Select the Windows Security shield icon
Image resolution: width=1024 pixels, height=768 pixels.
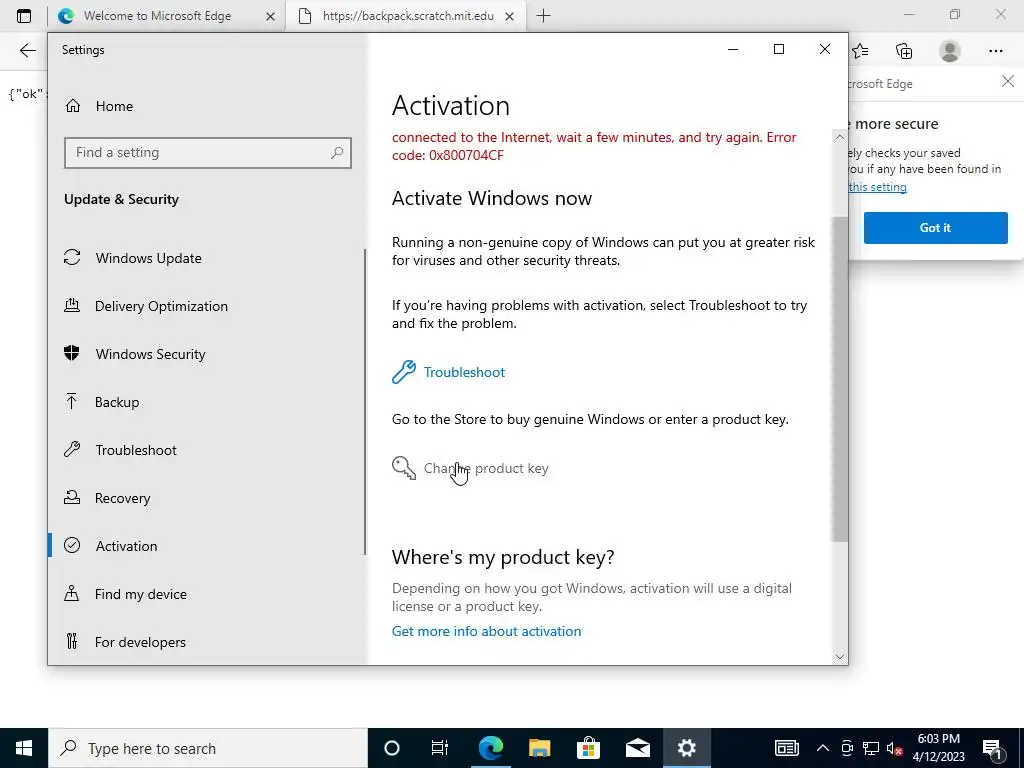click(72, 353)
